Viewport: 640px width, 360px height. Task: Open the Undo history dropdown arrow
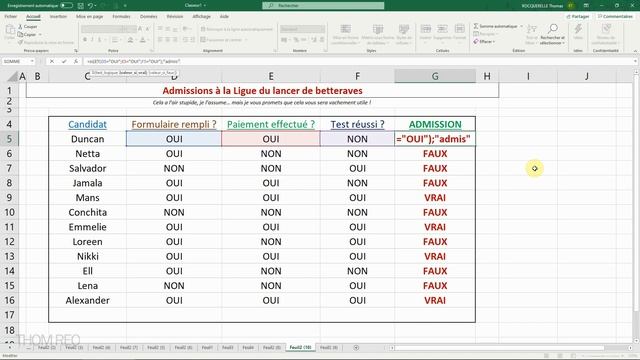coord(96,6)
